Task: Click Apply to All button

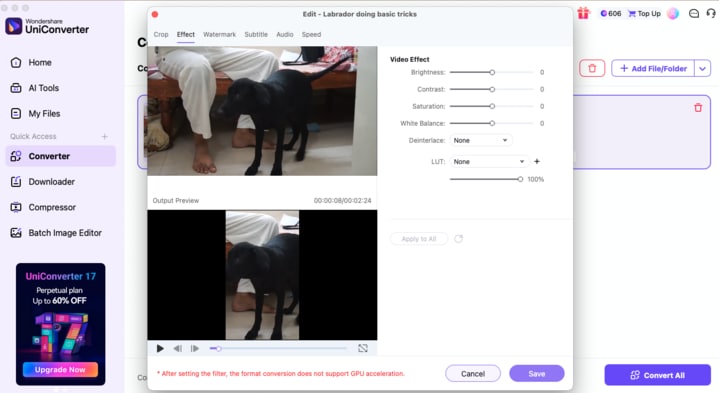Action: [419, 239]
